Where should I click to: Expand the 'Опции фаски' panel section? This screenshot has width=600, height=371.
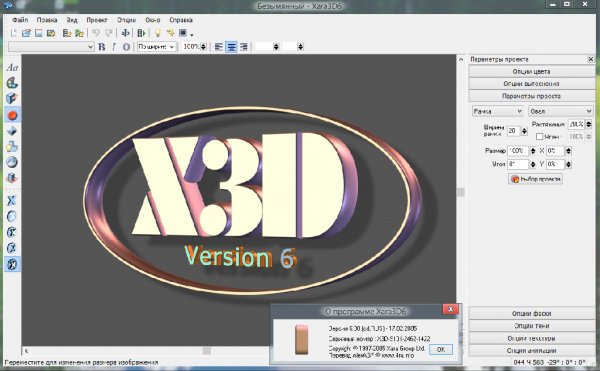click(x=532, y=313)
